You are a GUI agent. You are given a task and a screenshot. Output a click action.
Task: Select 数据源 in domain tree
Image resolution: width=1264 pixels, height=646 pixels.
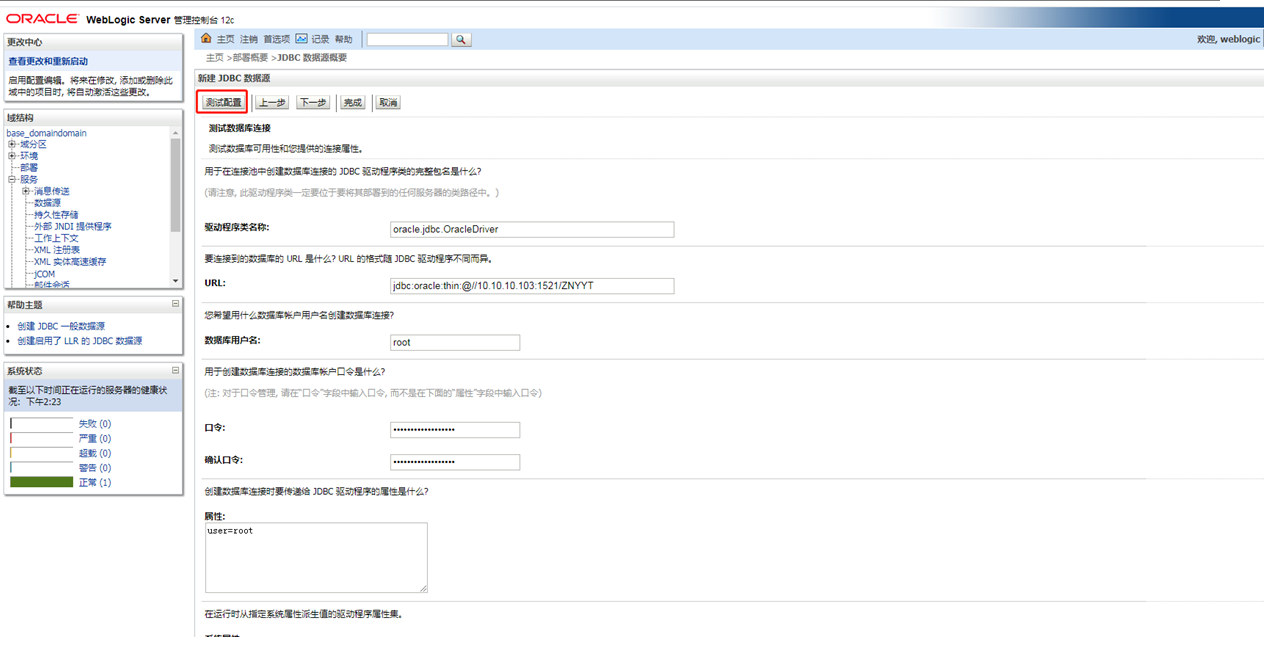[47, 203]
